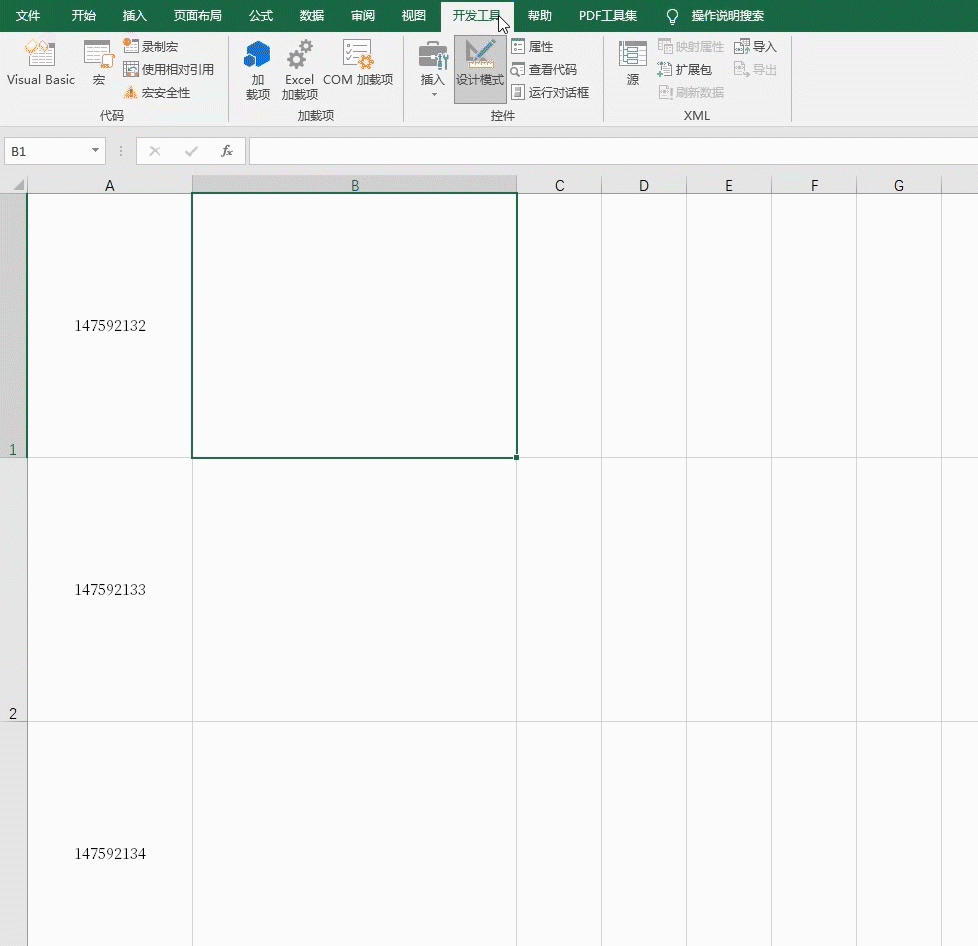
Task: Open Excel Add-ins (Excel加载项) gear icon
Action: pos(299,70)
